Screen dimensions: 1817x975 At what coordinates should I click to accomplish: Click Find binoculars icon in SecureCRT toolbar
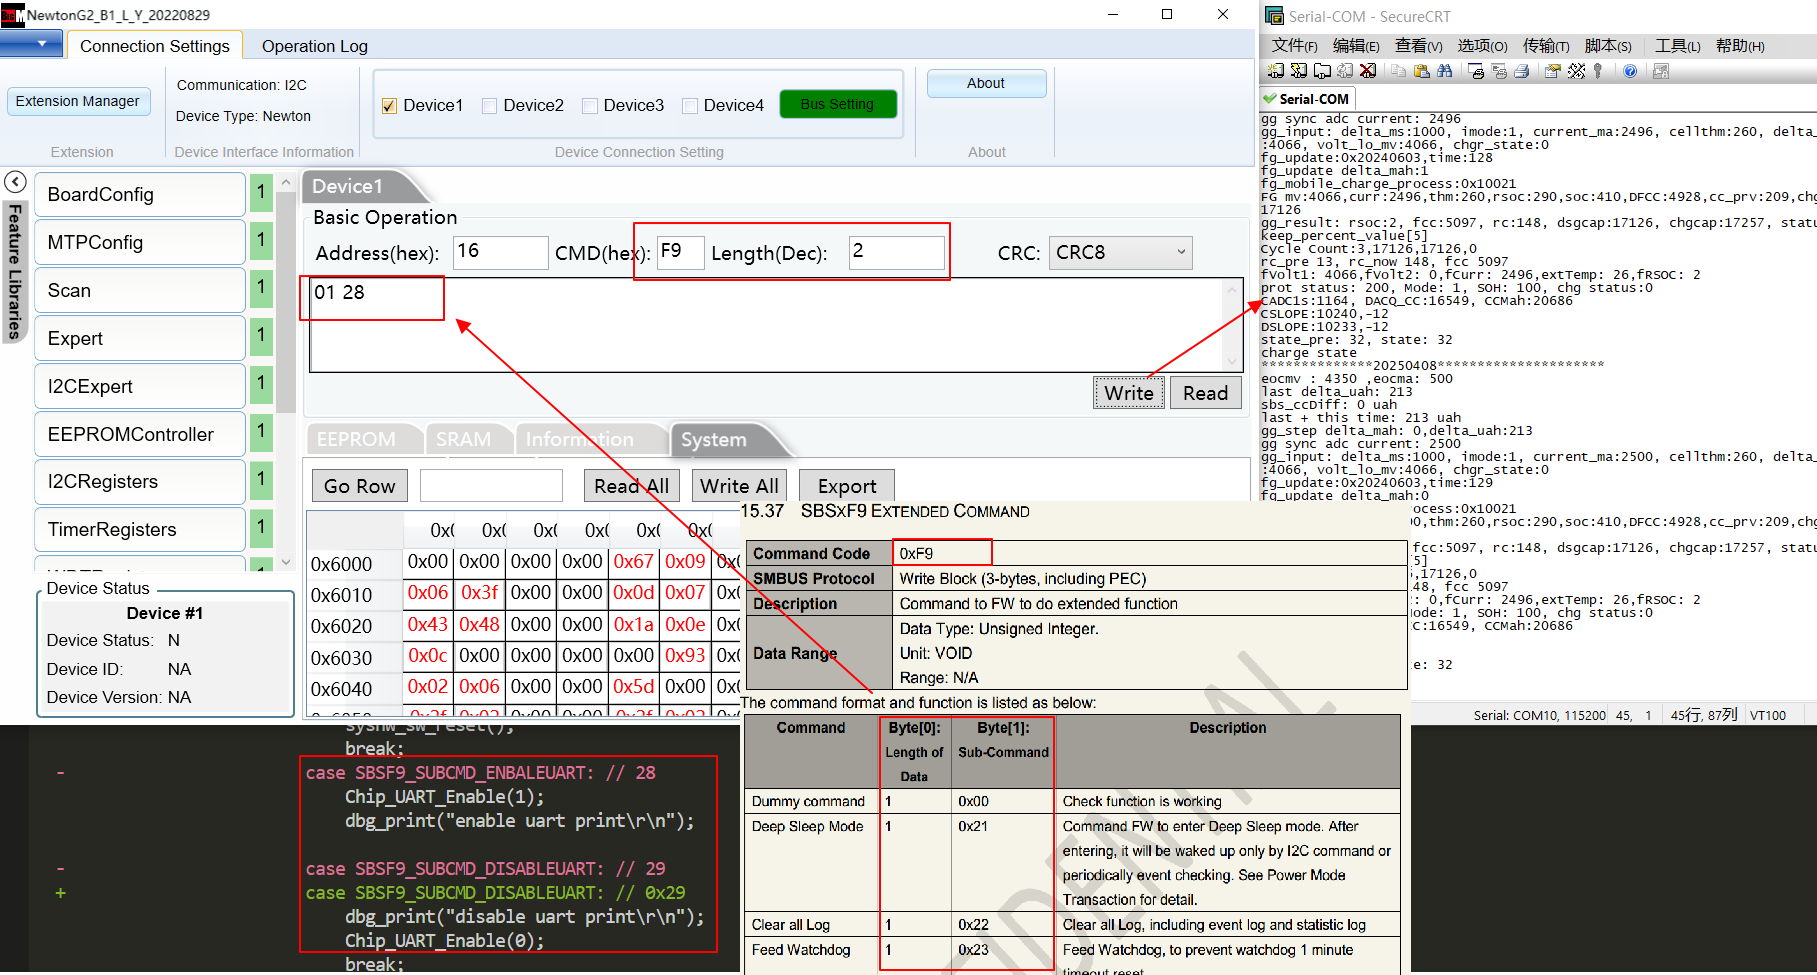click(x=1445, y=71)
